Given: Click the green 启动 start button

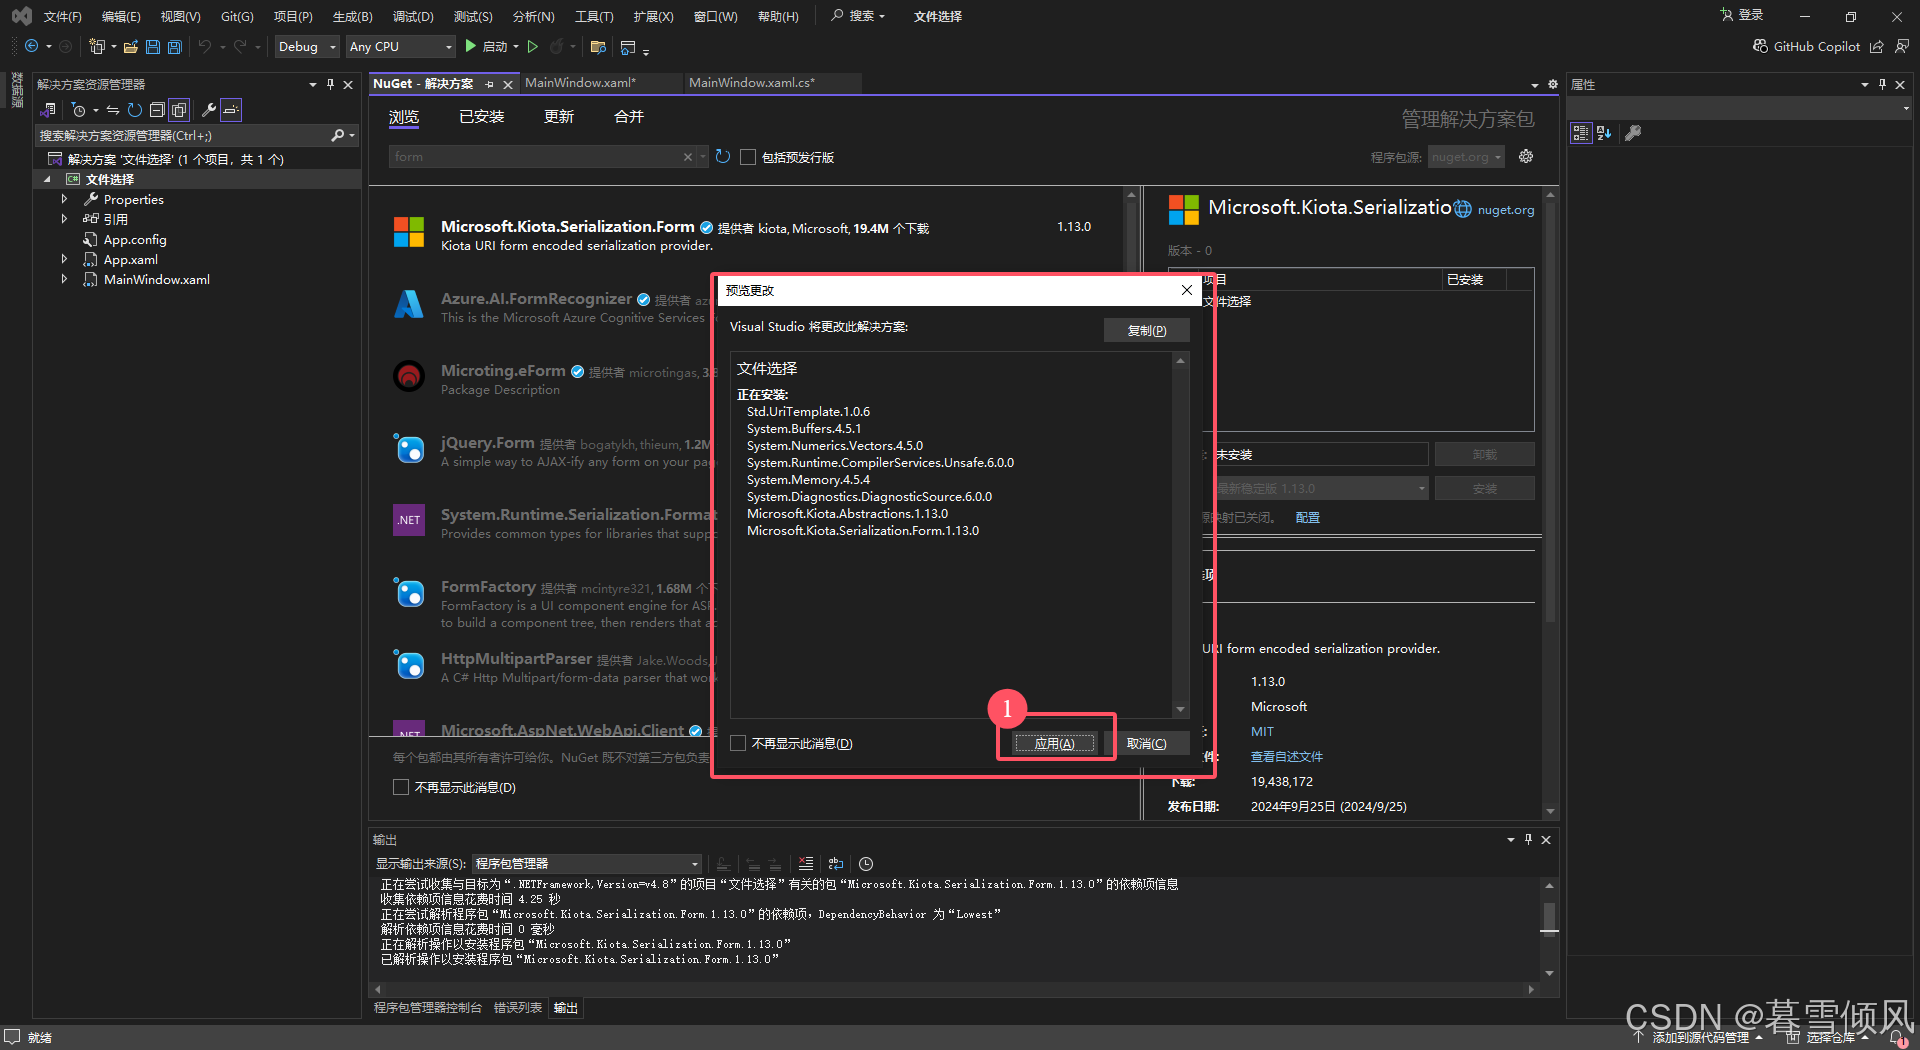Looking at the screenshot, I should (486, 46).
